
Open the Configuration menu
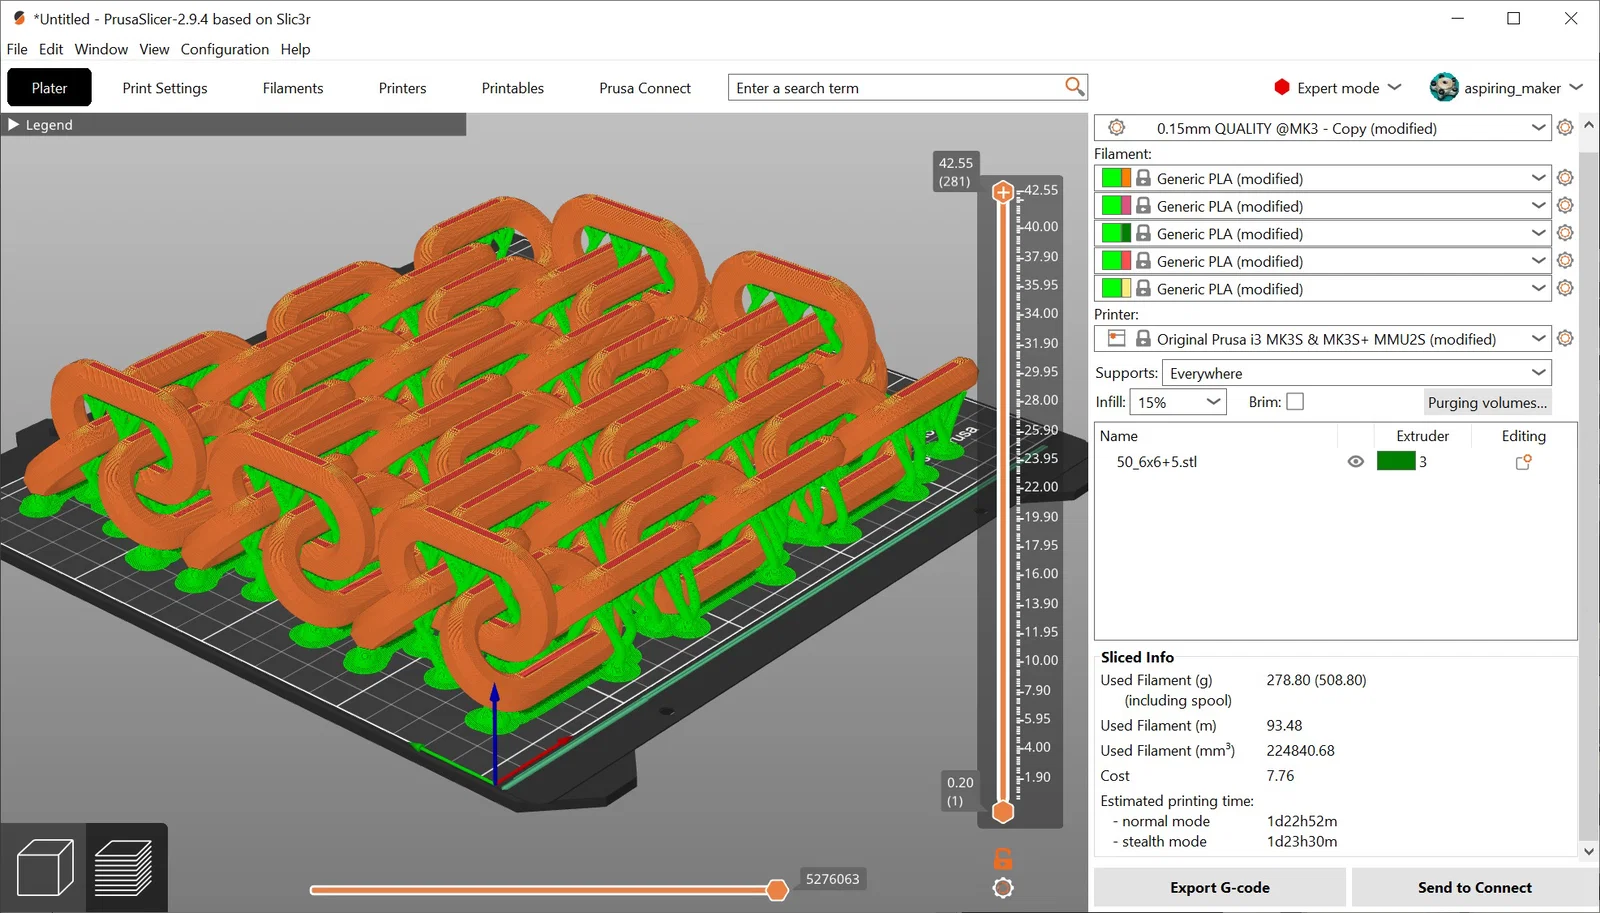225,49
